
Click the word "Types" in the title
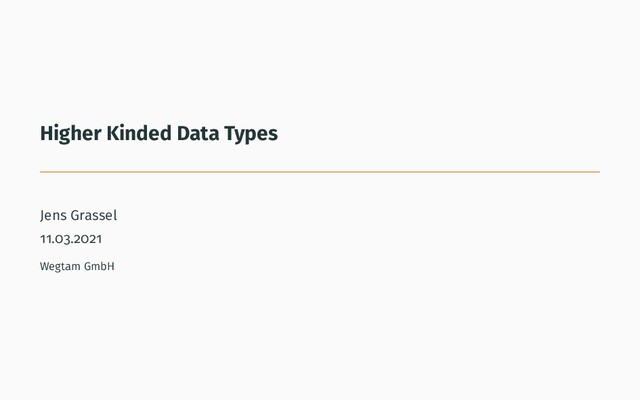click(x=251, y=133)
